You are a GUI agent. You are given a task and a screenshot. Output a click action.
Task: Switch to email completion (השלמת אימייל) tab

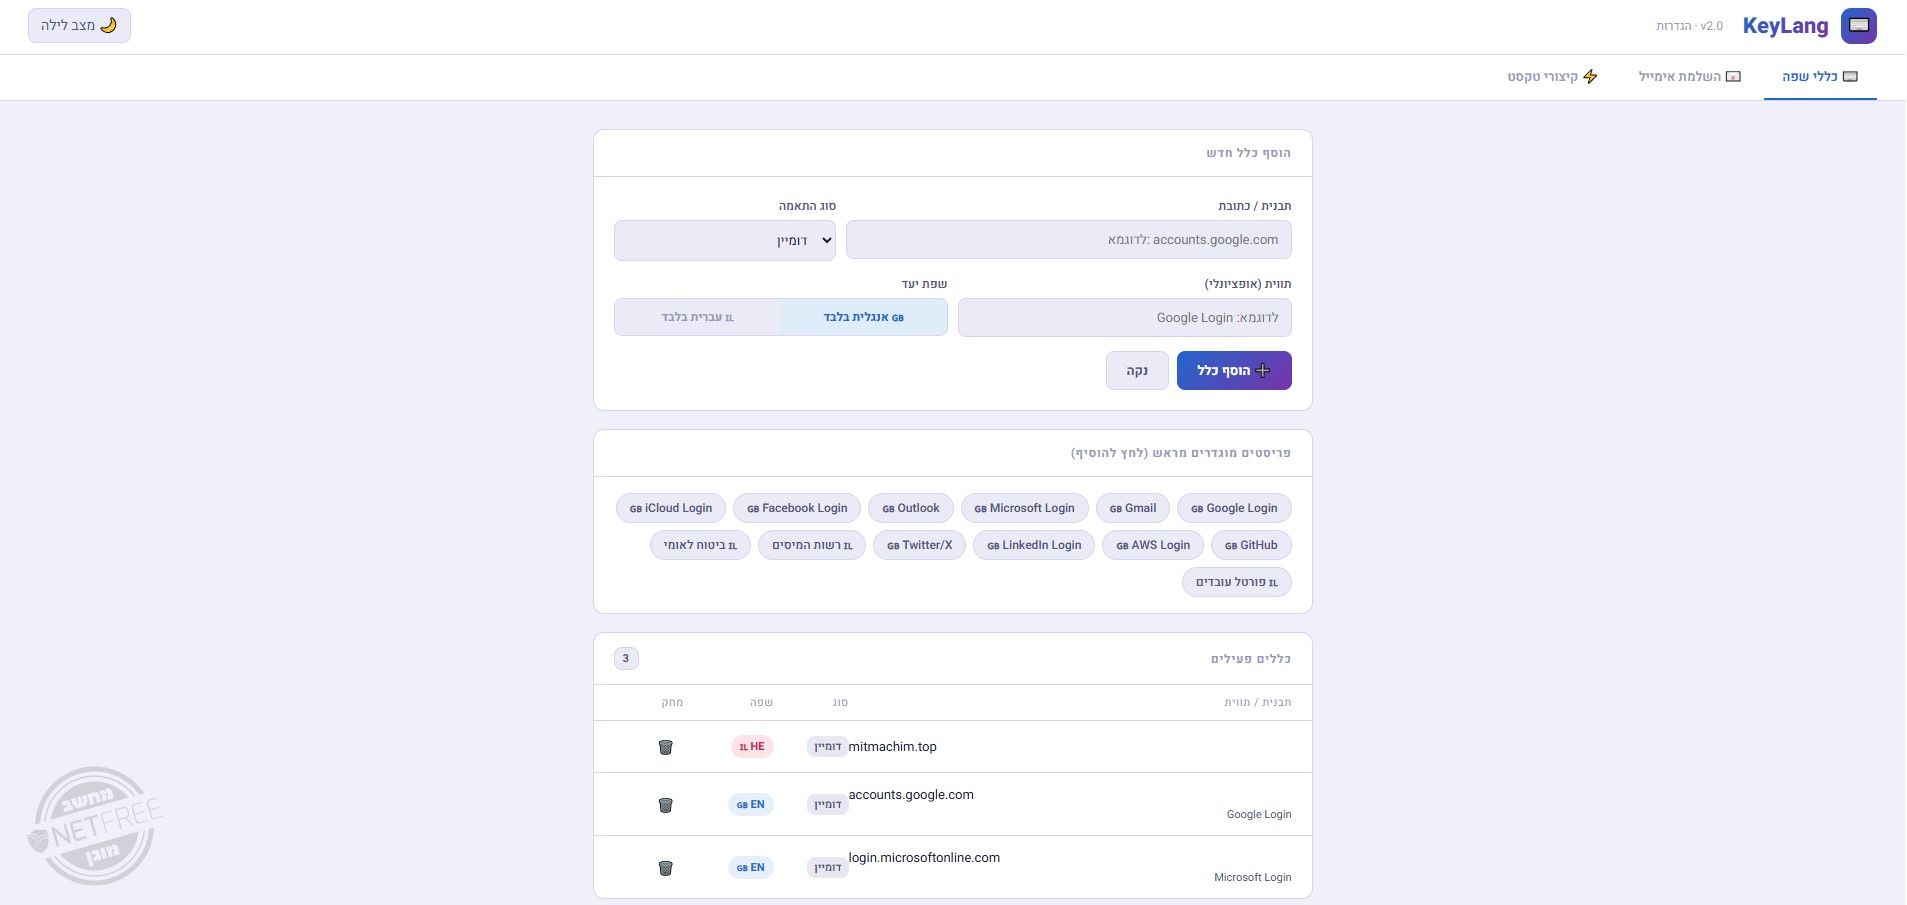click(x=1689, y=77)
